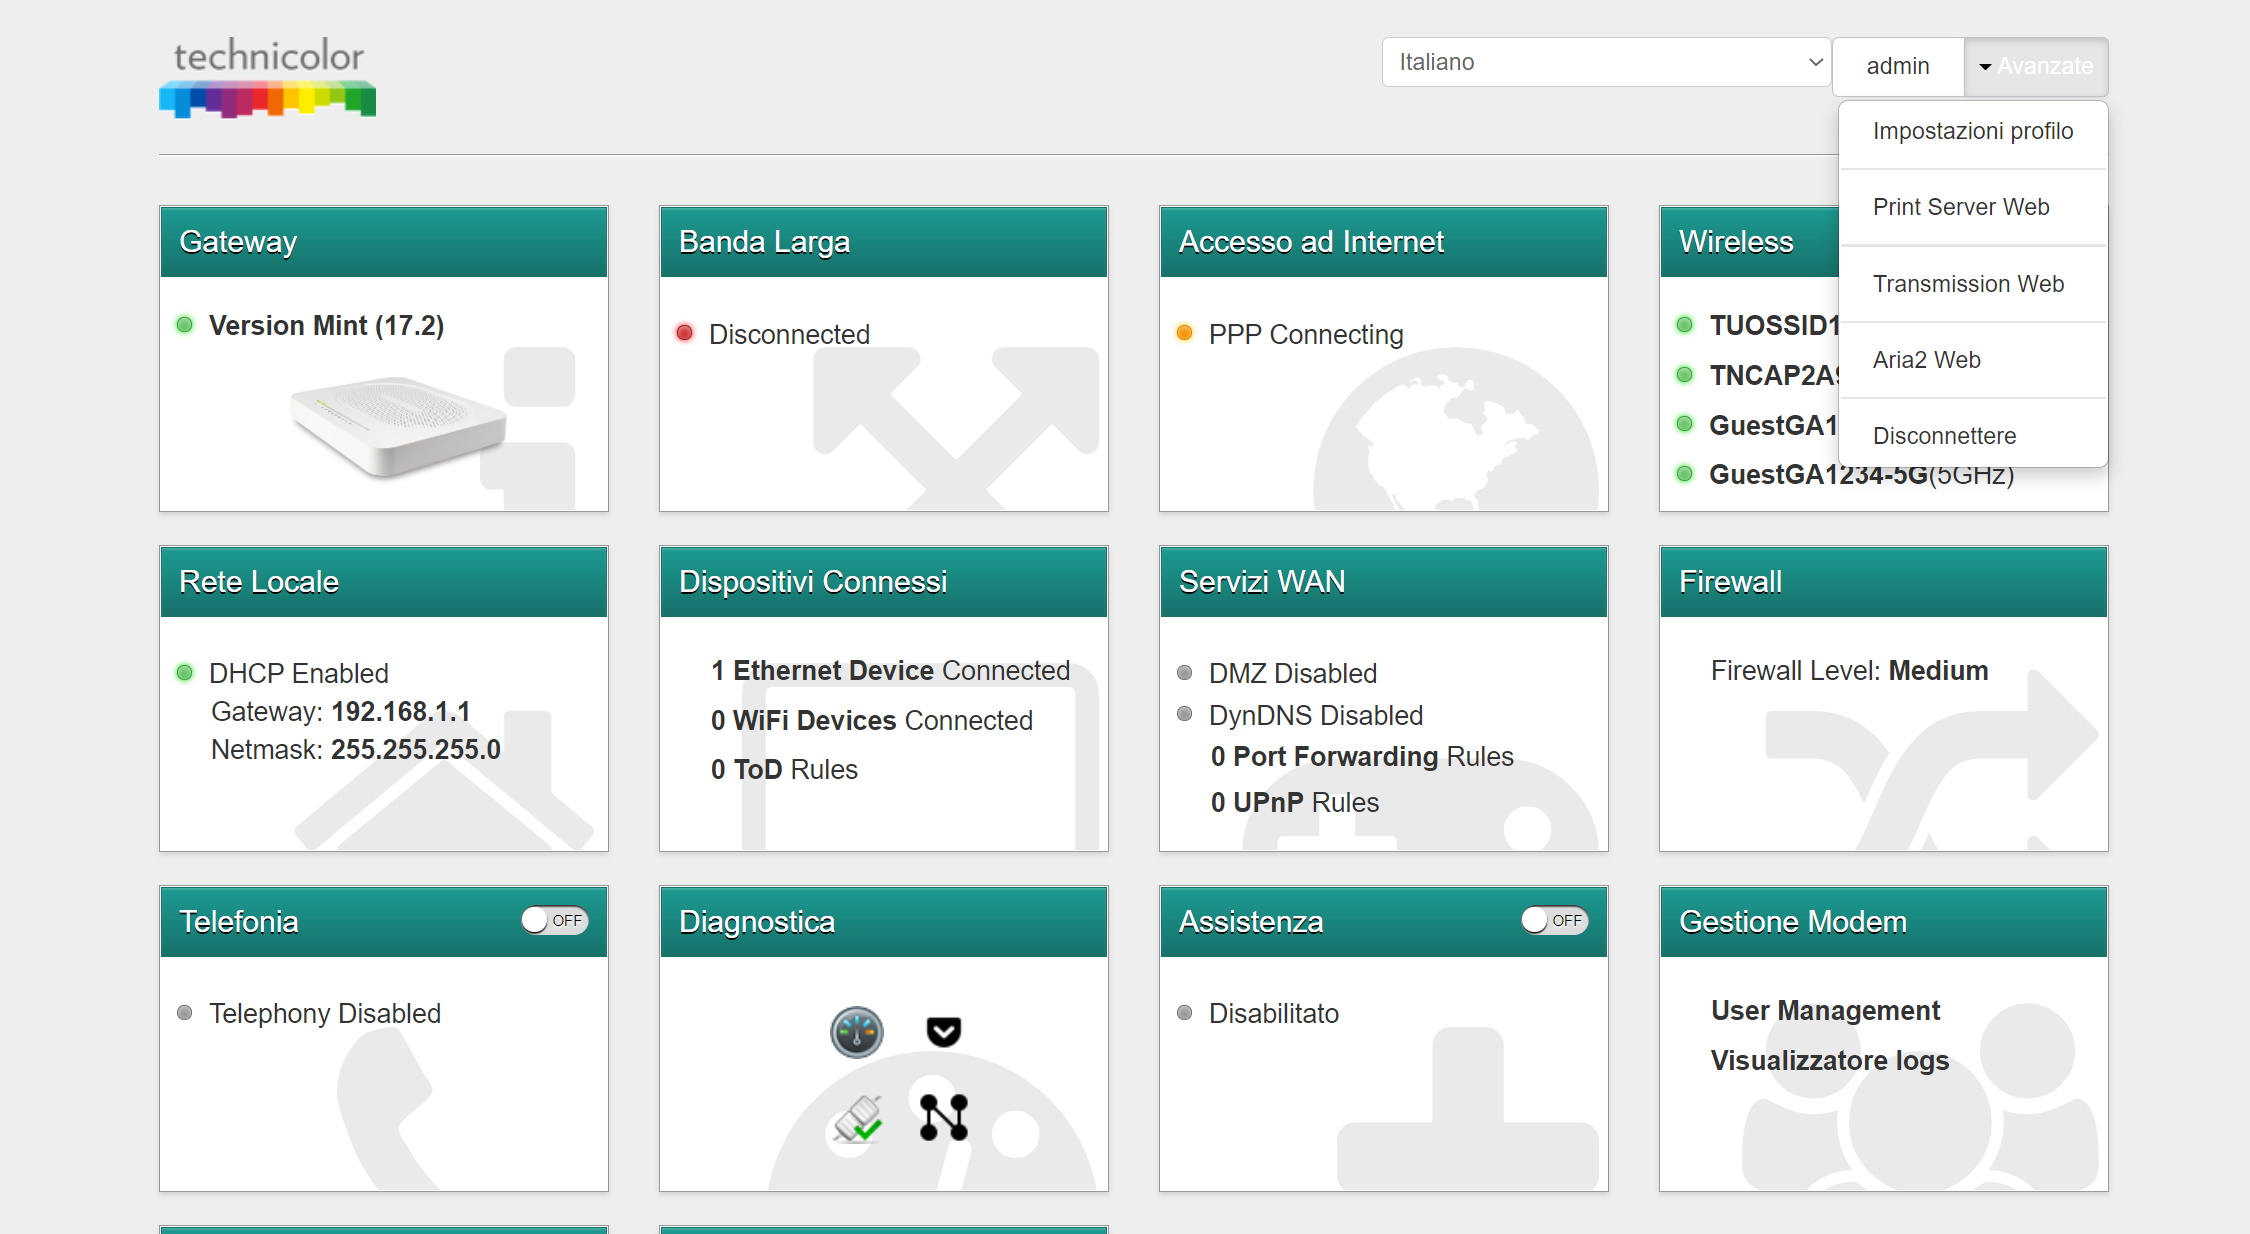The image size is (2250, 1234).
Task: Open connection check icon with green checkmark
Action: (x=858, y=1119)
